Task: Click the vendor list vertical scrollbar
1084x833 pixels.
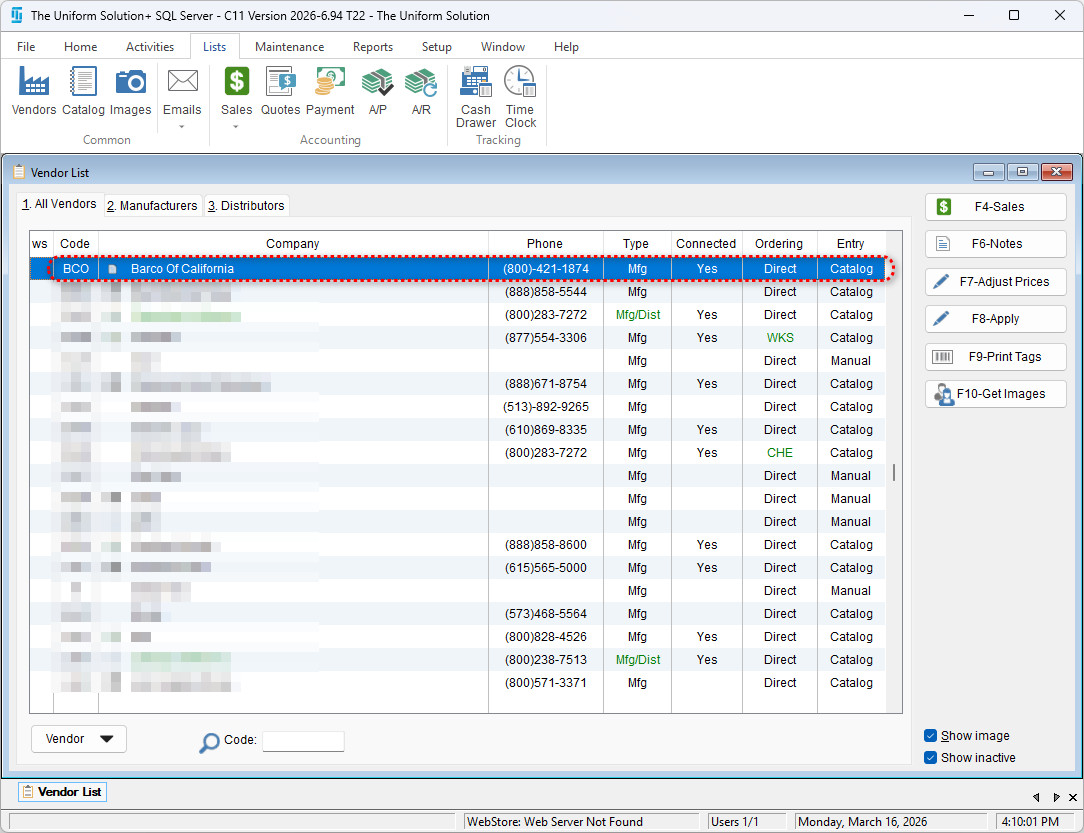Action: point(893,472)
